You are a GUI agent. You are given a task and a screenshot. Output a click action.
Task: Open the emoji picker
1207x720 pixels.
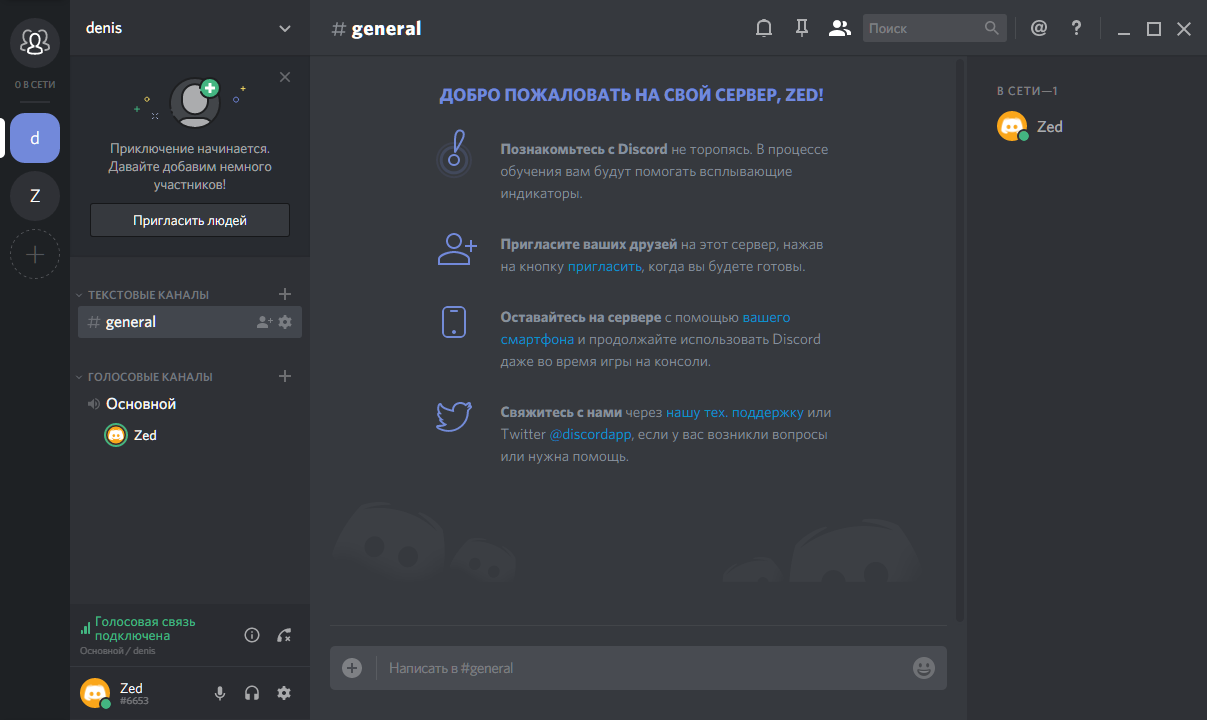tap(924, 668)
